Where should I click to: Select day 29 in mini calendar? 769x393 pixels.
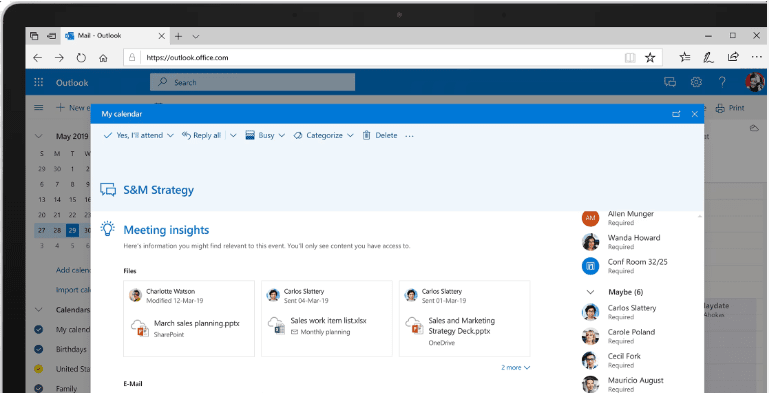pos(73,230)
